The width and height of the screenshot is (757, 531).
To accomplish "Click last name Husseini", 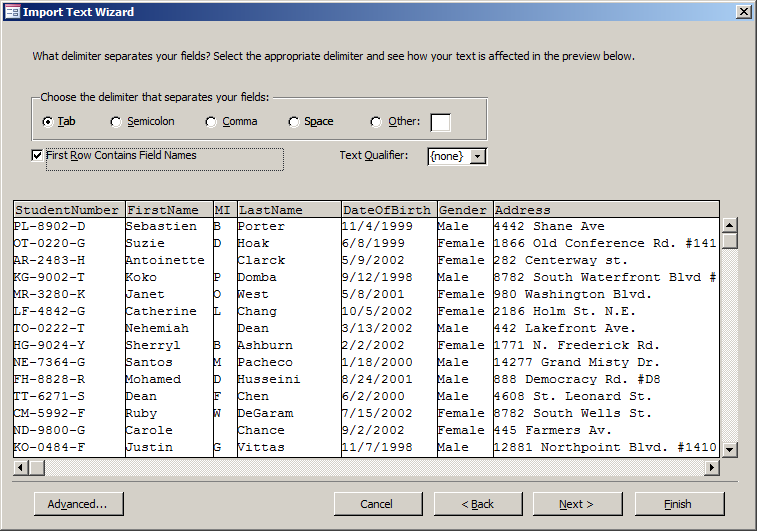I will [269, 379].
